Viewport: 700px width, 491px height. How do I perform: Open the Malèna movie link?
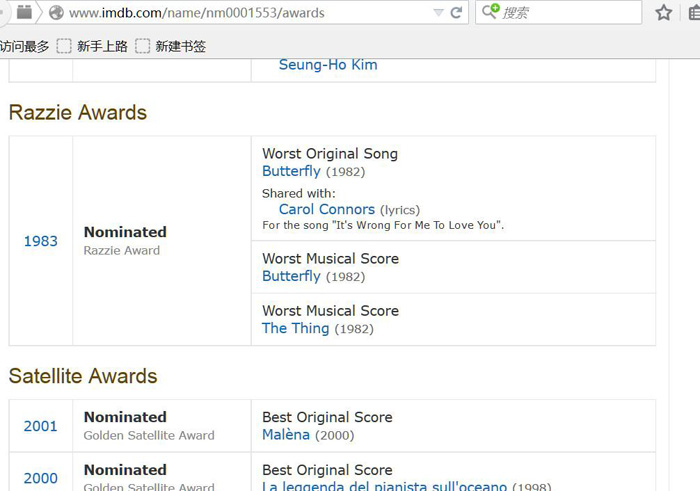coord(286,434)
